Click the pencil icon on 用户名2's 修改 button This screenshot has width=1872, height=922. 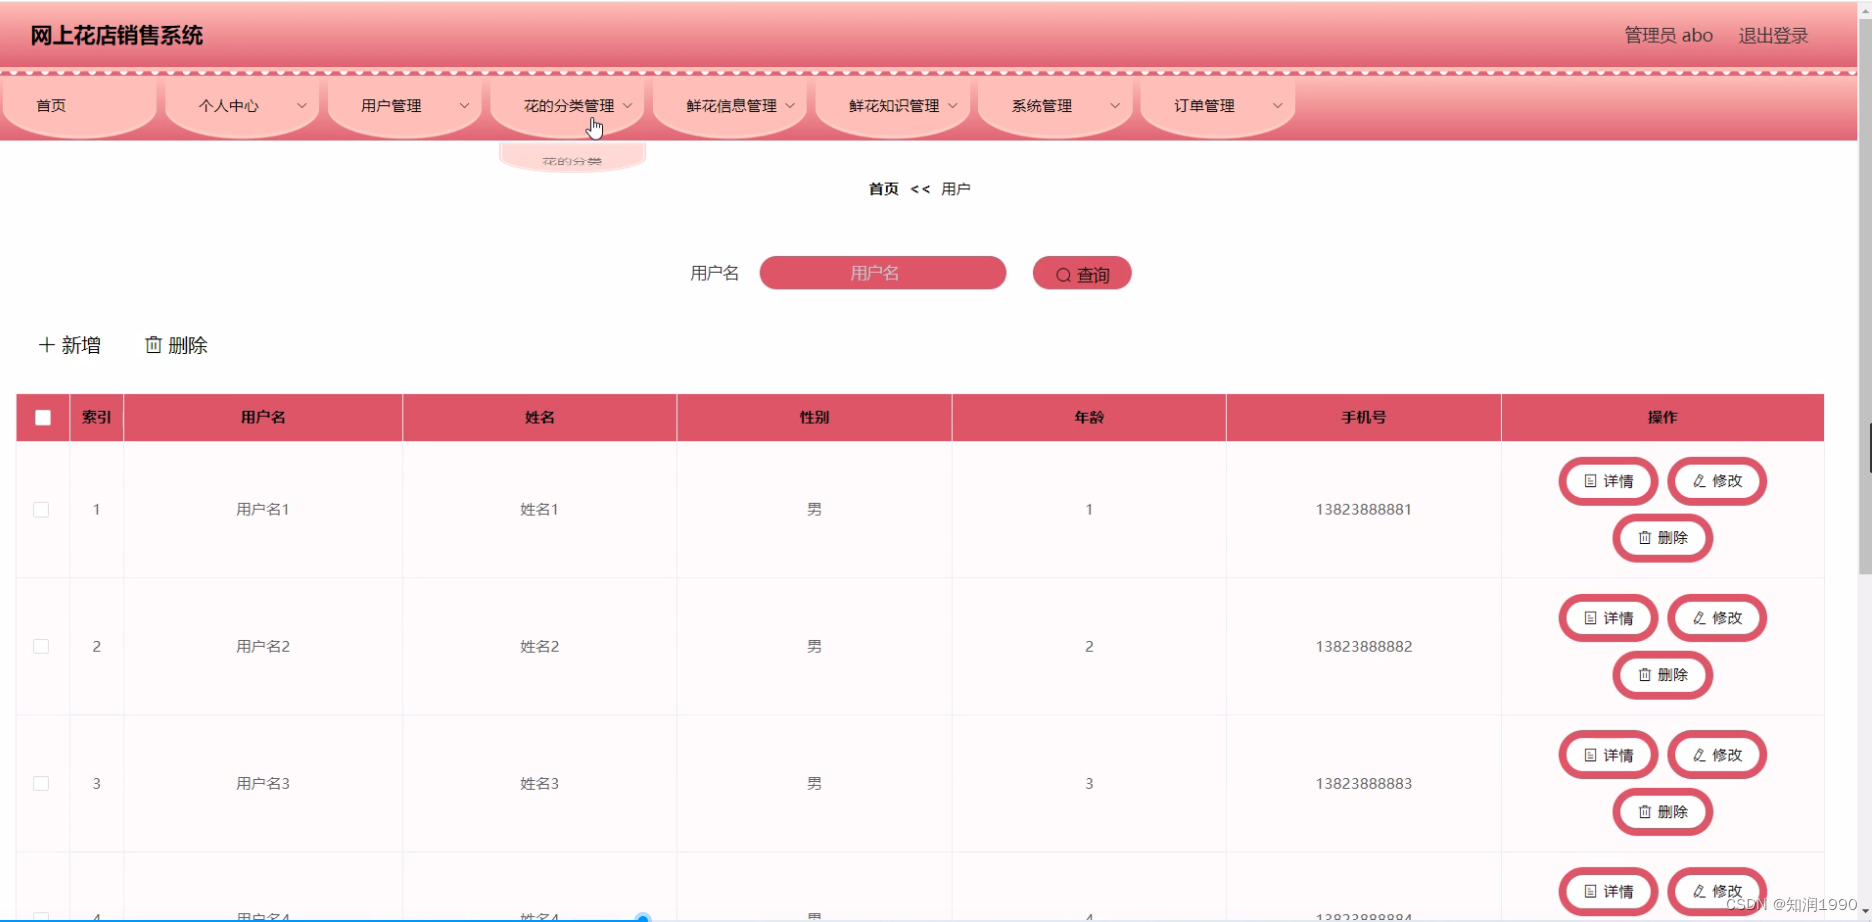pyautogui.click(x=1699, y=618)
